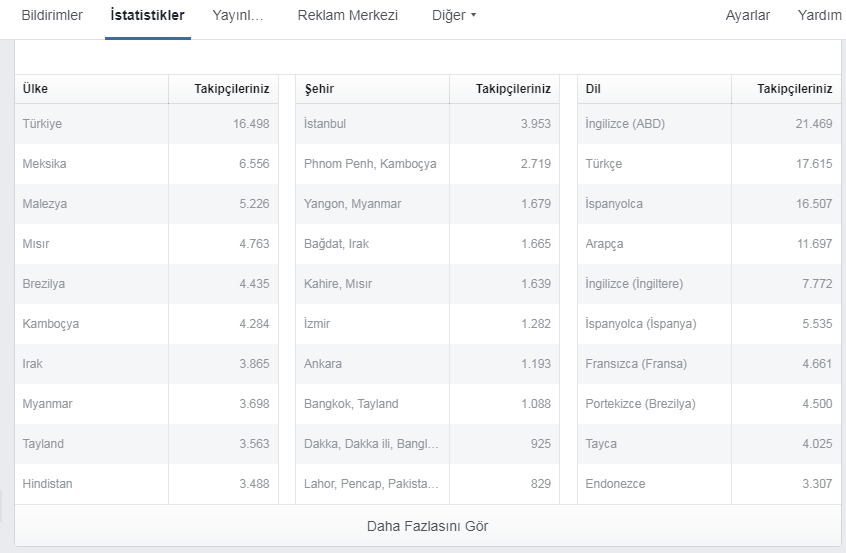Select the Arapça language row
The height and width of the screenshot is (553, 846).
coord(709,243)
